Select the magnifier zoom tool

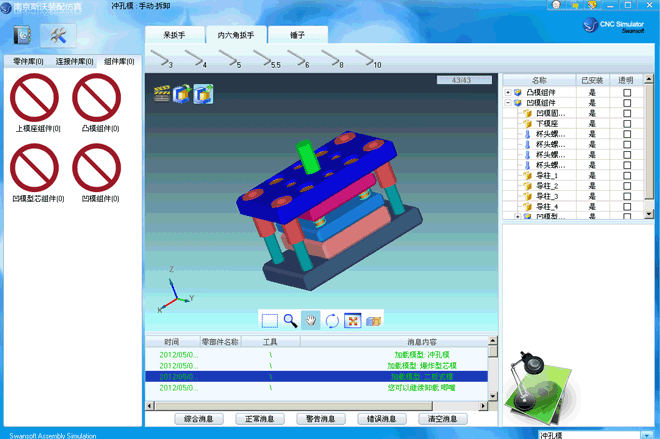click(x=290, y=320)
